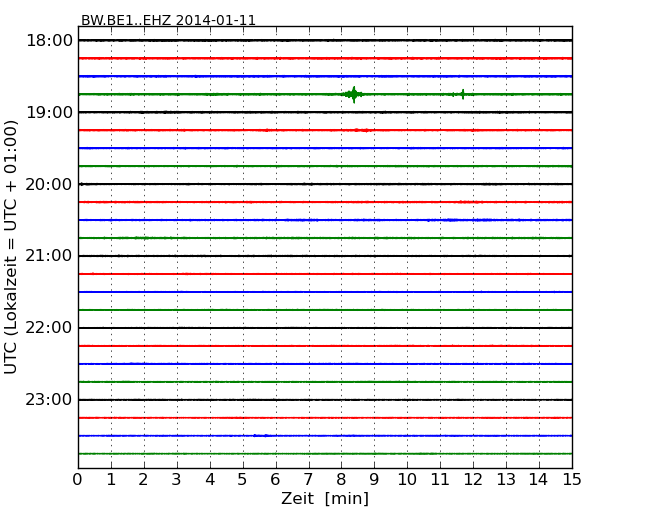The height and width of the screenshot is (520, 650).
Task: Select x-axis tick label 0
Action: [x=78, y=480]
